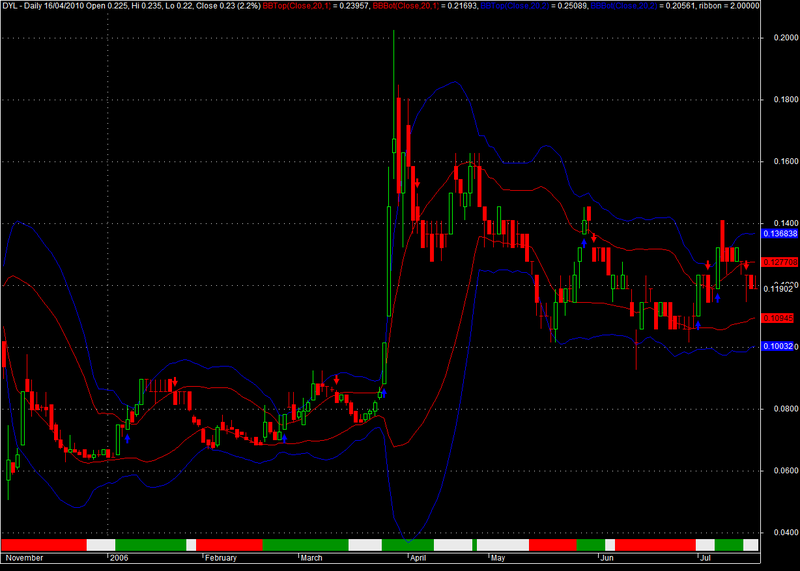
Task: Click the November date axis label
Action: tap(24, 558)
